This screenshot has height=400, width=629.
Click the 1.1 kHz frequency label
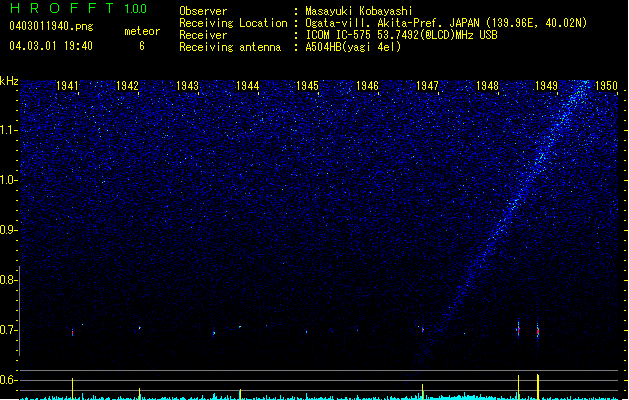tap(9, 130)
